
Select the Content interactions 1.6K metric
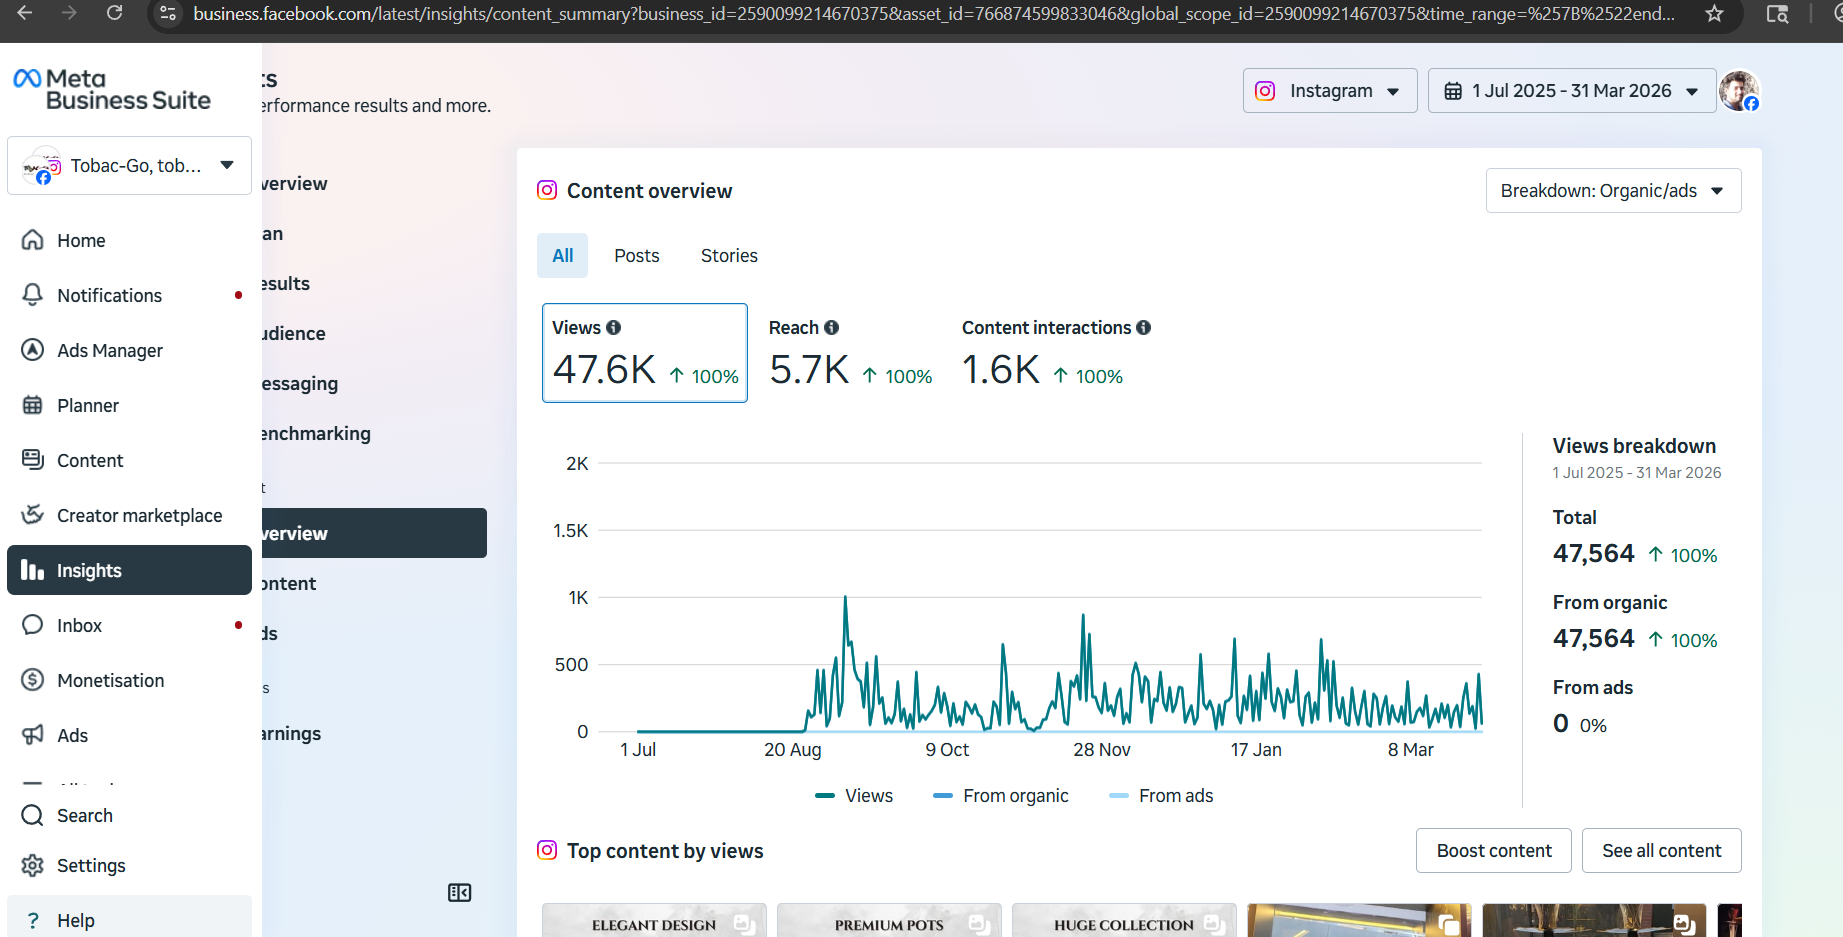(x=1056, y=353)
